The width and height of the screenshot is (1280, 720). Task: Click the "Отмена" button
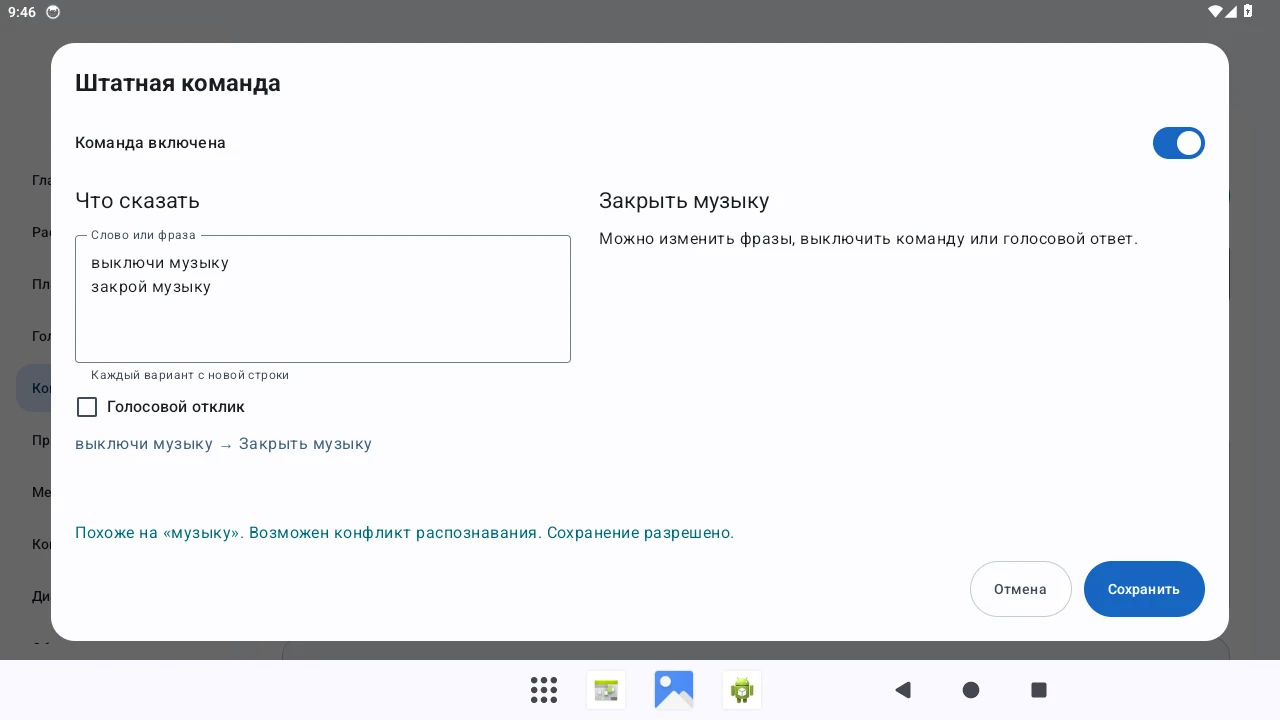[1020, 589]
